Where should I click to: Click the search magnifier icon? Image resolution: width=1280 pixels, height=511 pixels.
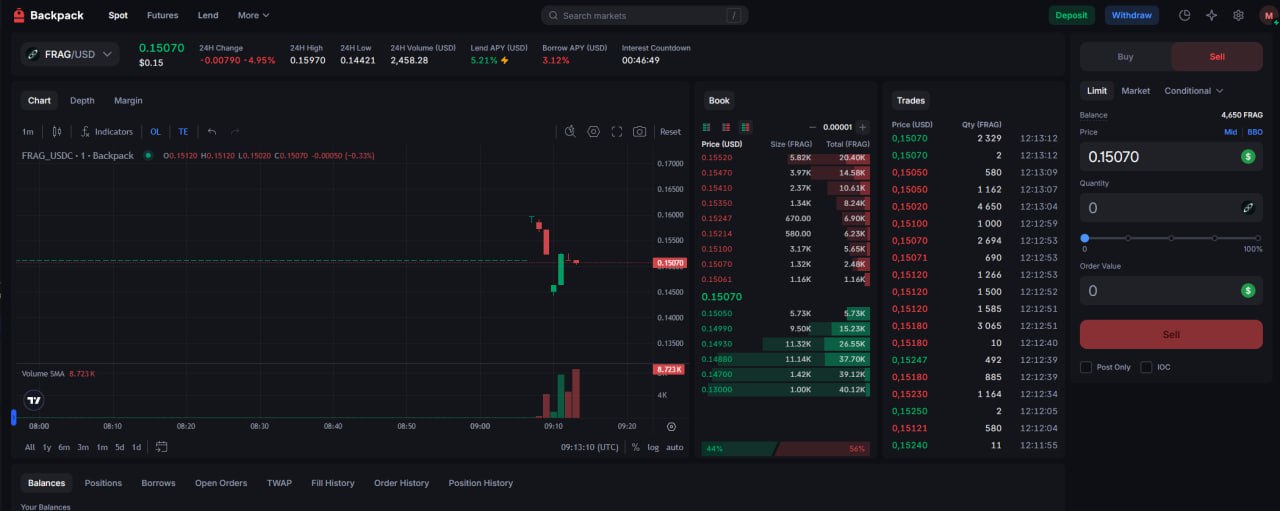click(x=553, y=15)
